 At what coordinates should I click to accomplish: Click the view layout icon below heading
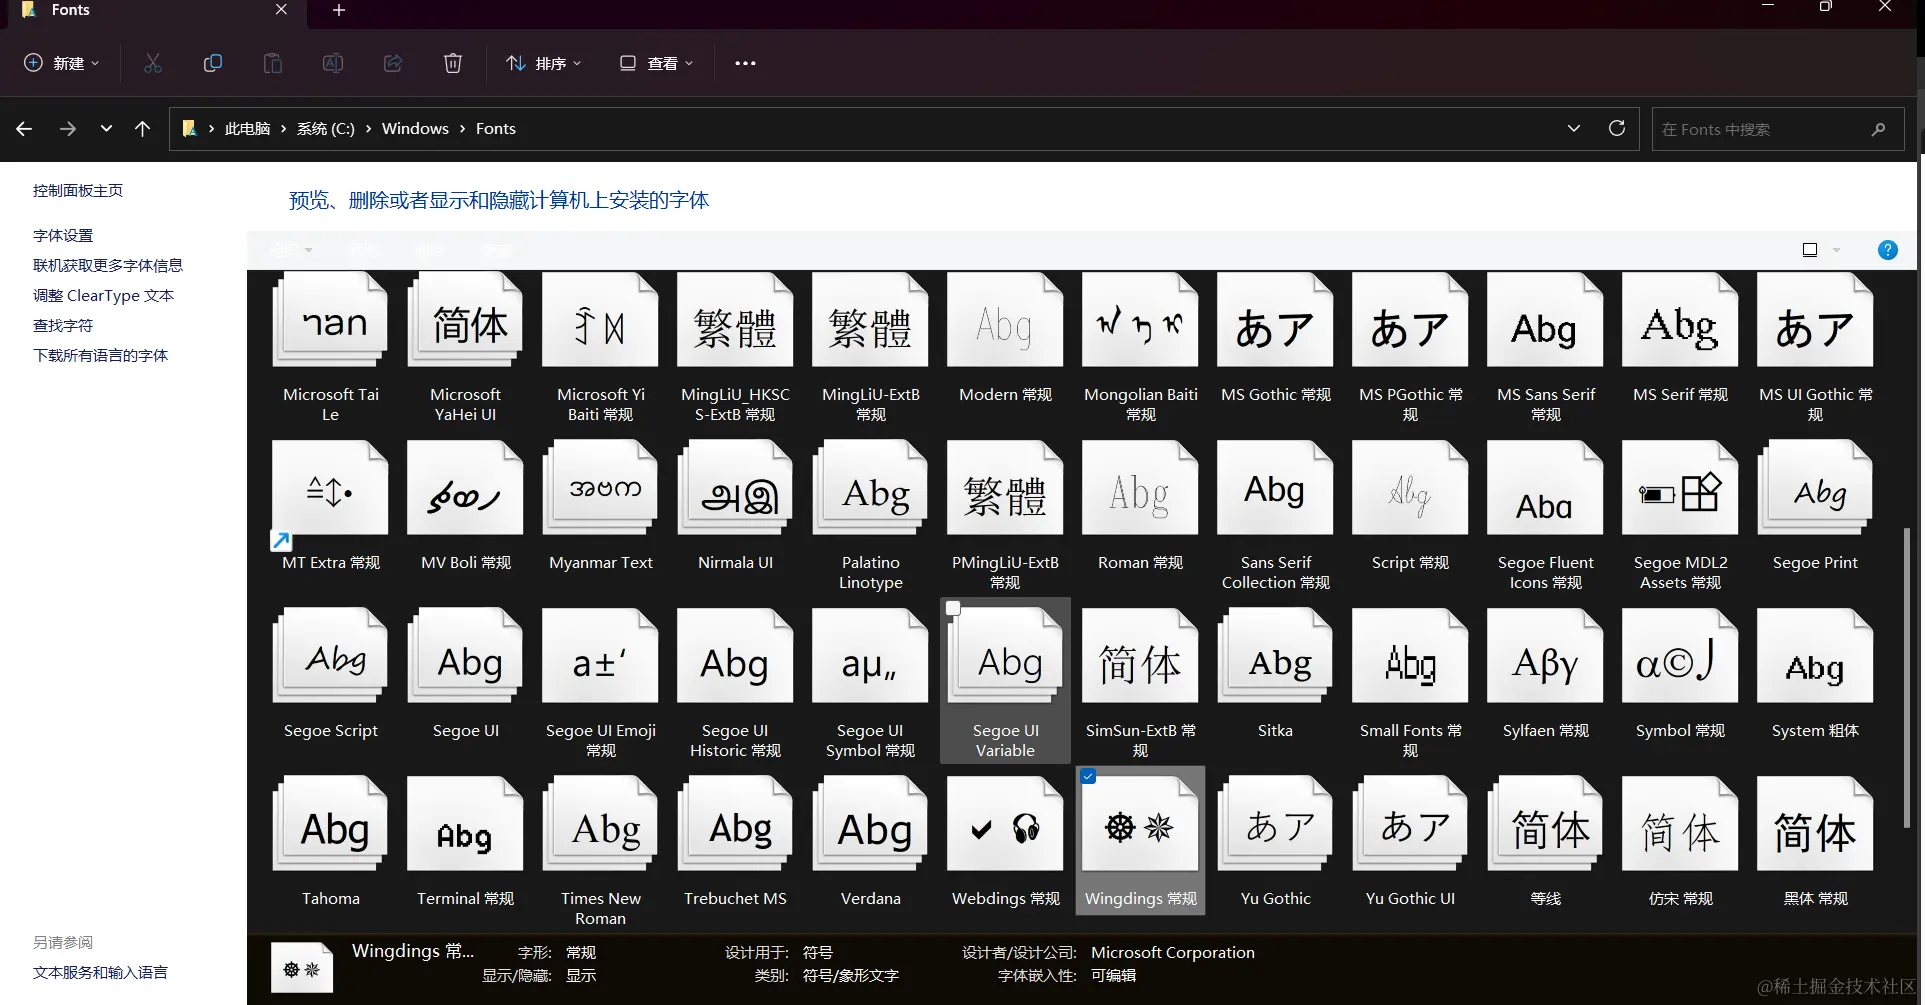(x=1809, y=250)
